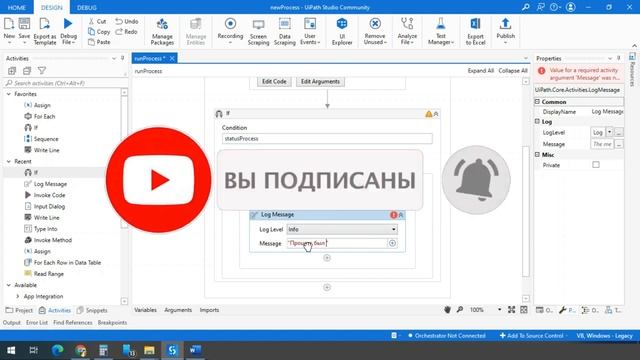Collapse the Recent tree group
The image size is (640, 360).
[x=9, y=162]
